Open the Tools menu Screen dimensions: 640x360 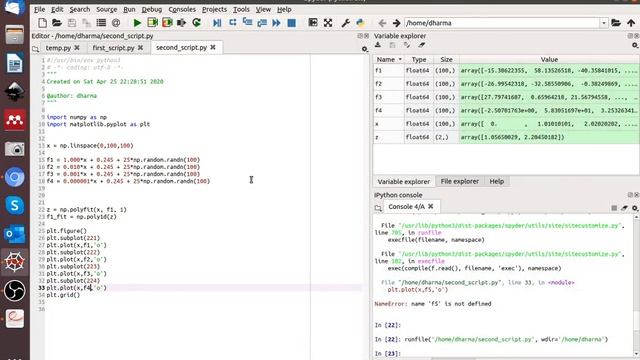(x=241, y=9)
